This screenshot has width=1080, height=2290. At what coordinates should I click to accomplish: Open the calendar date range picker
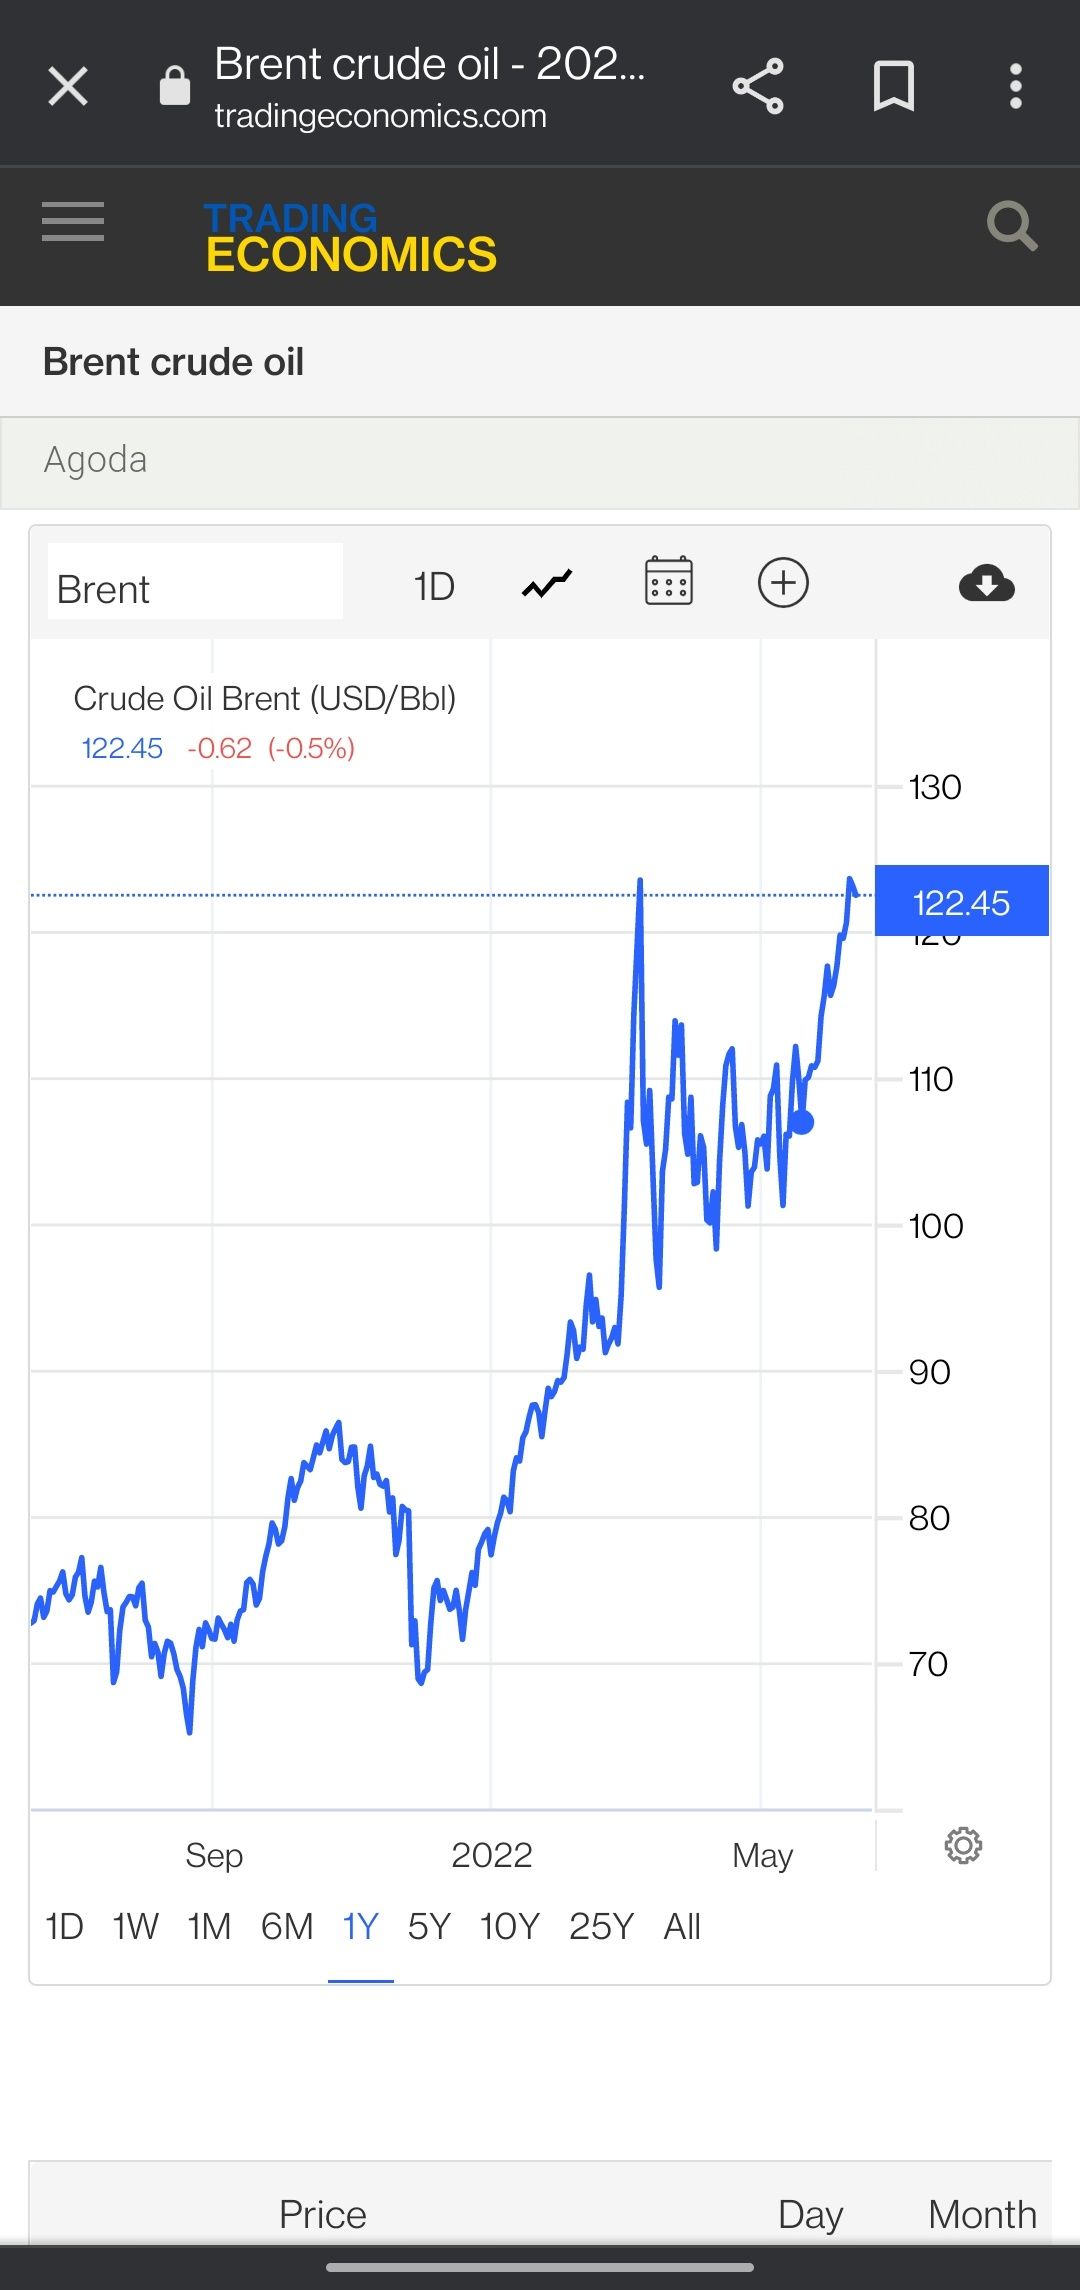[x=668, y=583]
